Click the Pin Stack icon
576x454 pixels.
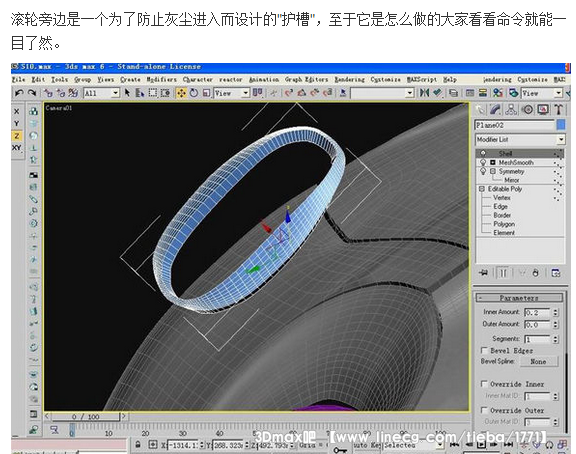484,273
